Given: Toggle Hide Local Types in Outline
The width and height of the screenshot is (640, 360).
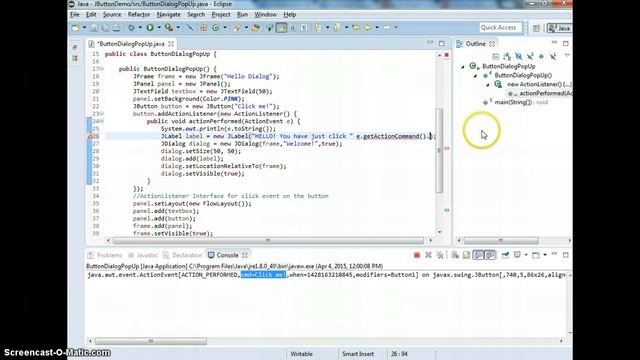Looking at the screenshot, I should 553,56.
